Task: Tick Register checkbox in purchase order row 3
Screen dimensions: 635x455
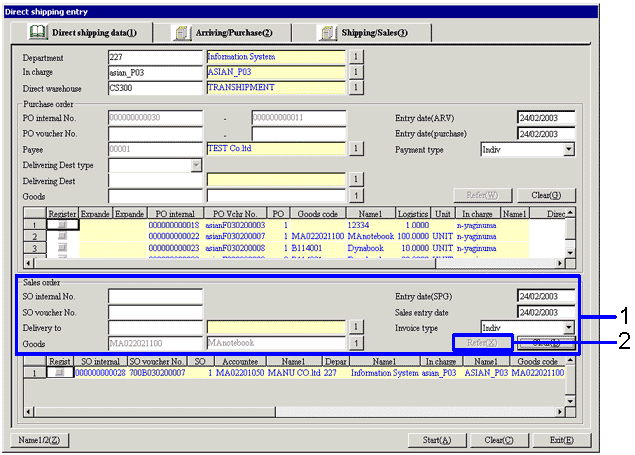Action: pos(62,248)
